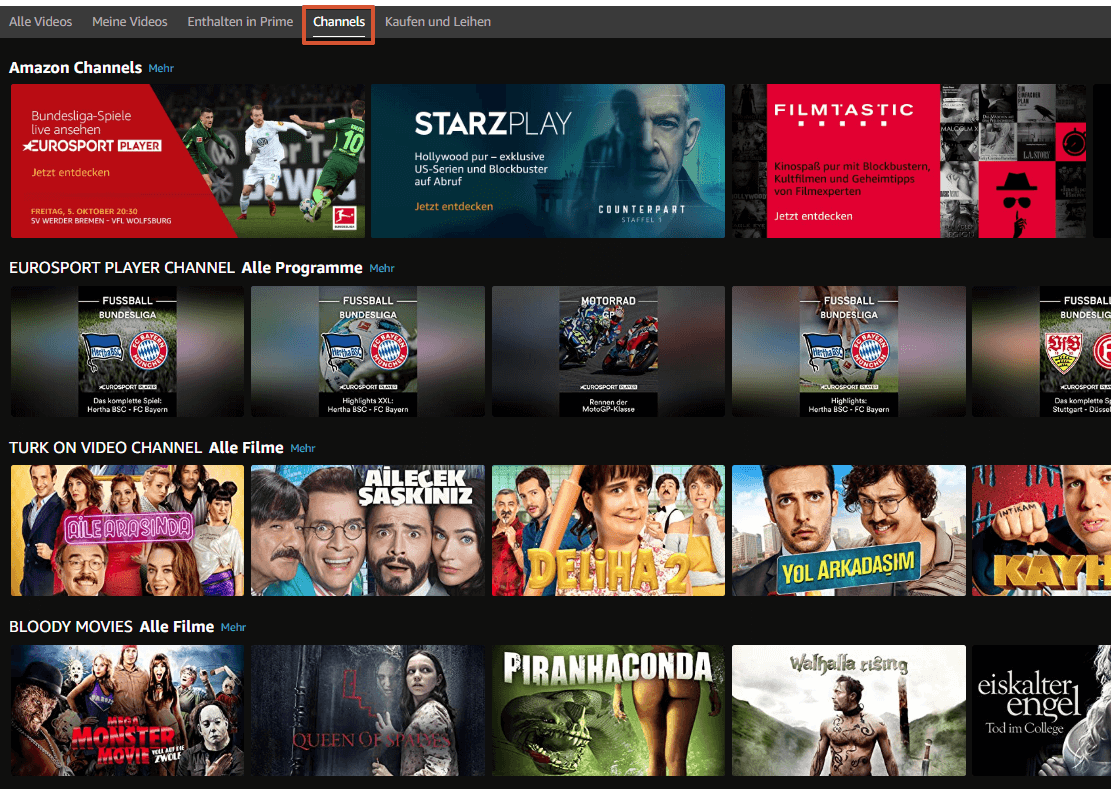
Task: Open the Eurosport Bundesliga banner image
Action: (x=188, y=161)
